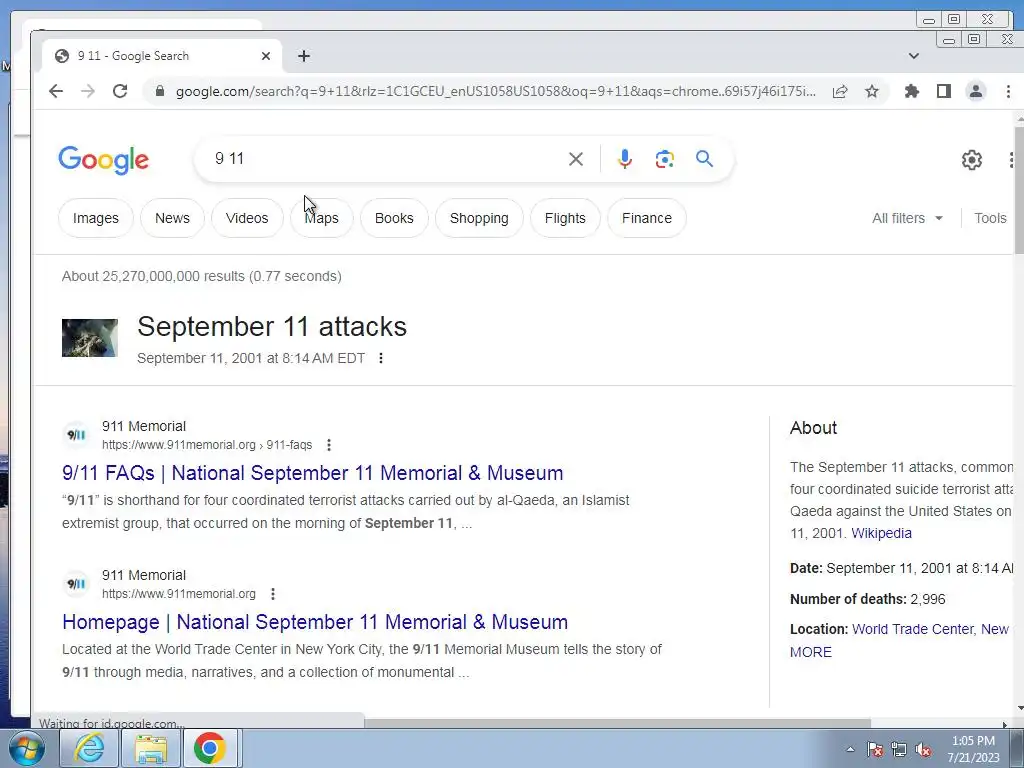Launch Internet Explorer from the taskbar

88,748
